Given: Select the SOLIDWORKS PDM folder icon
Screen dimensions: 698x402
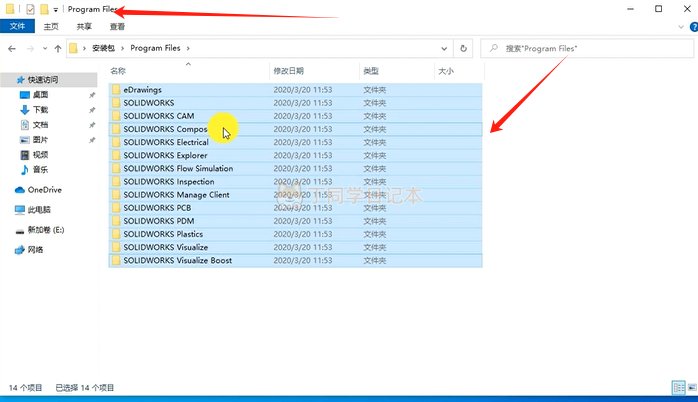Looking at the screenshot, I should click(x=116, y=221).
